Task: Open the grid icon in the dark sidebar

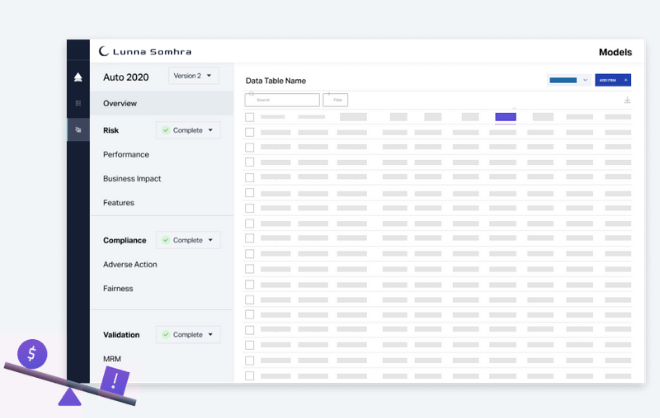Action: click(78, 103)
